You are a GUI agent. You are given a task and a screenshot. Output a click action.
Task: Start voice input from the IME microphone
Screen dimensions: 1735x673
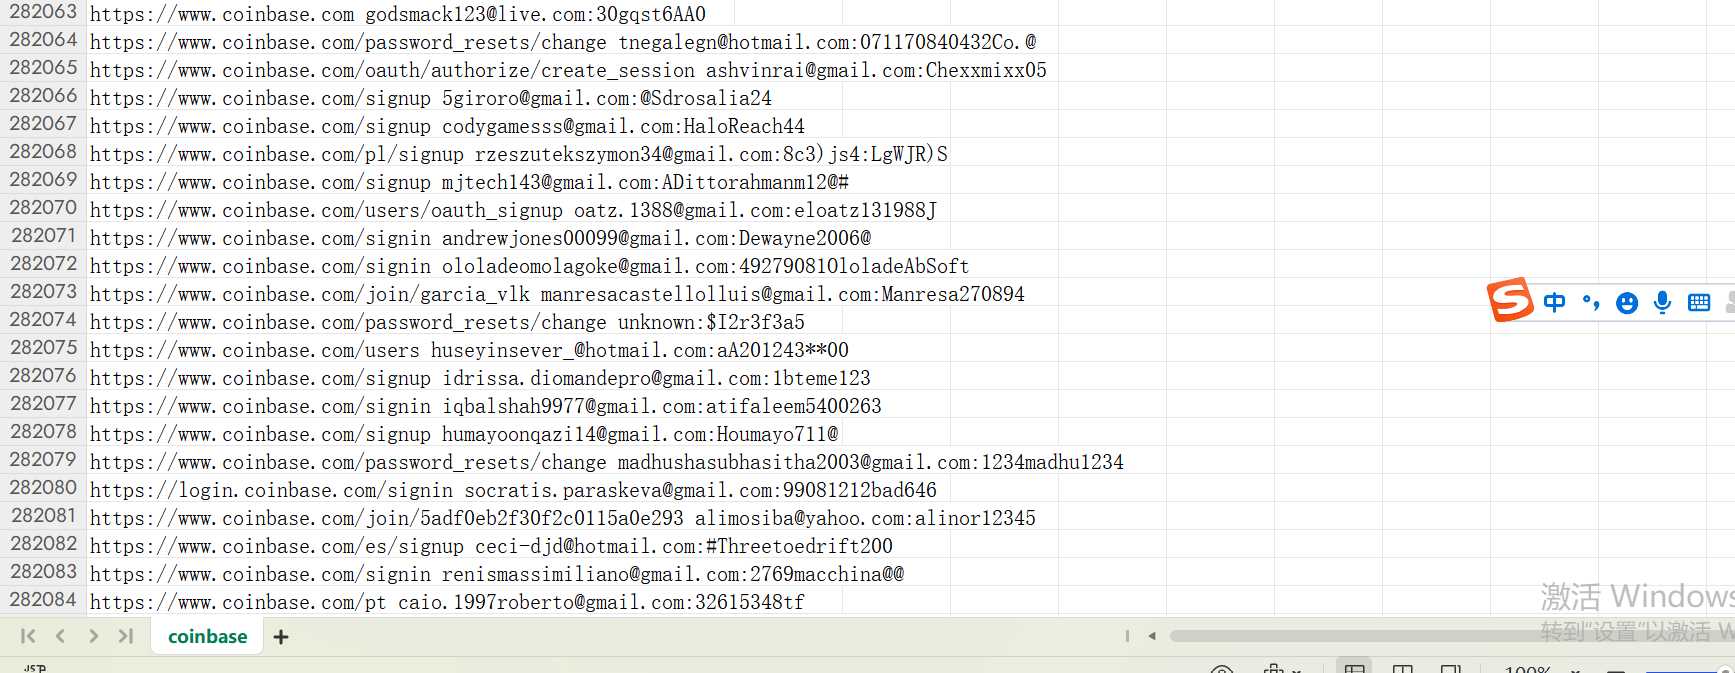1662,302
